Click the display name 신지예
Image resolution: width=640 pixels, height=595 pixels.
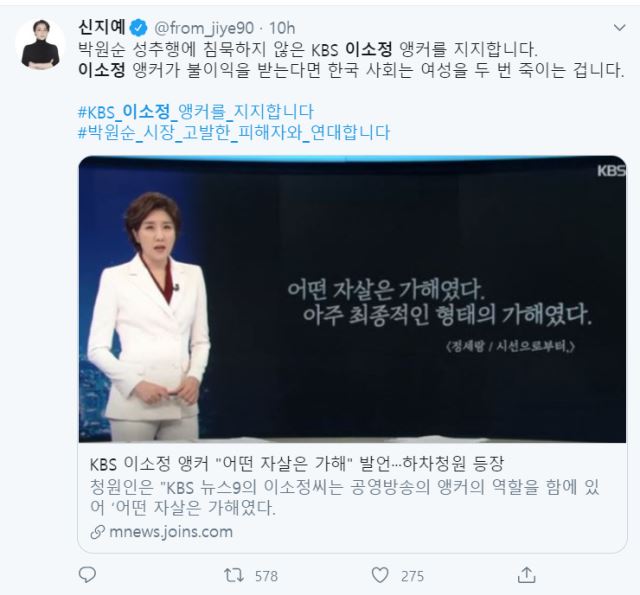102,27
